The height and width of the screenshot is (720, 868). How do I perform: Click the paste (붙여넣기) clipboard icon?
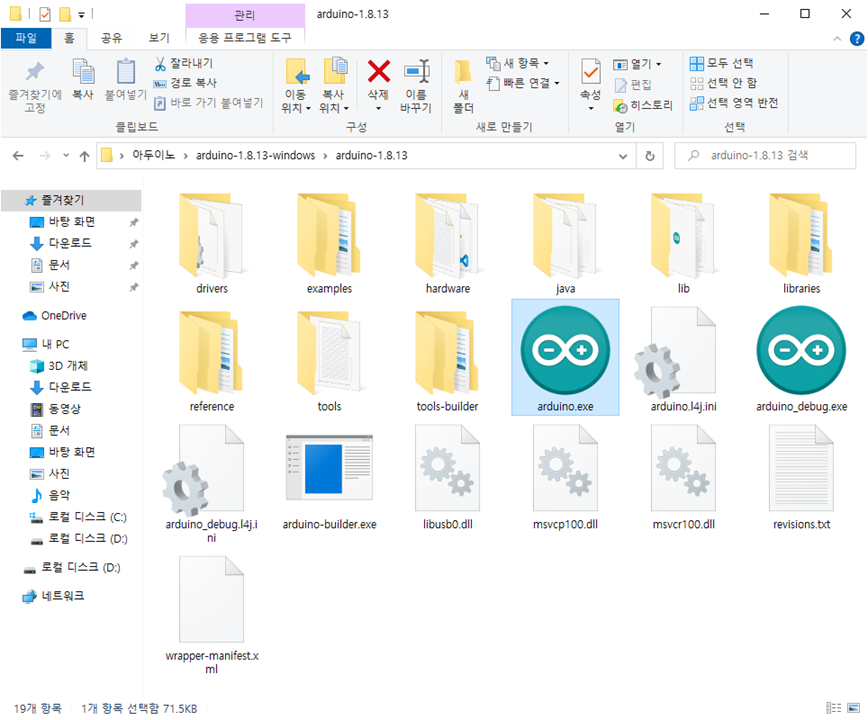126,72
